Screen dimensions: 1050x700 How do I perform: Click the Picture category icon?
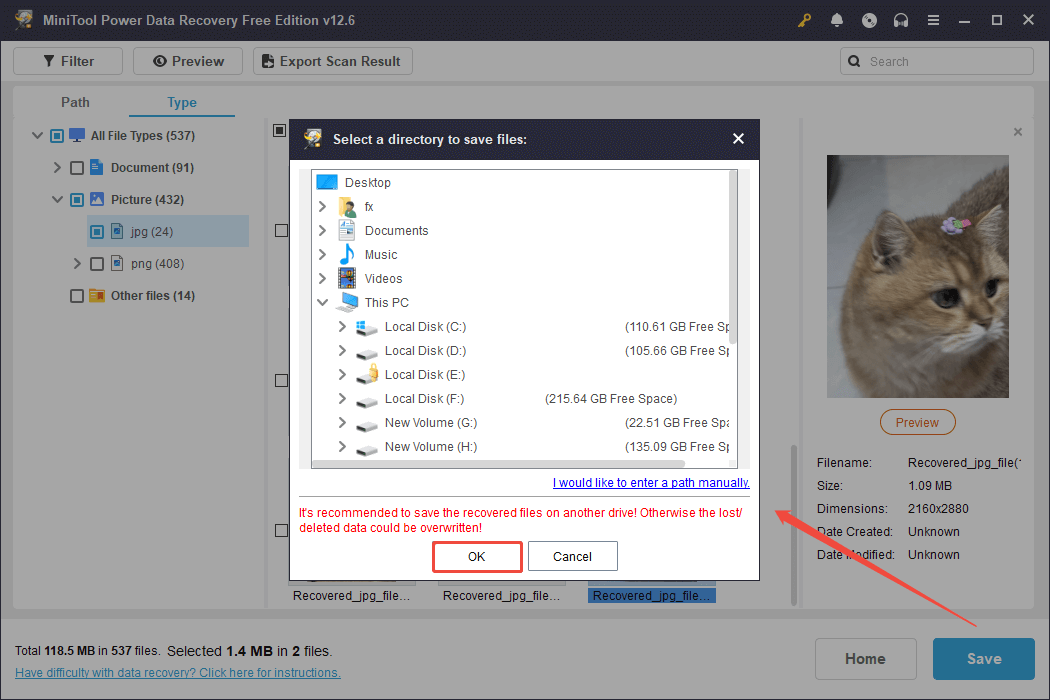[x=97, y=199]
